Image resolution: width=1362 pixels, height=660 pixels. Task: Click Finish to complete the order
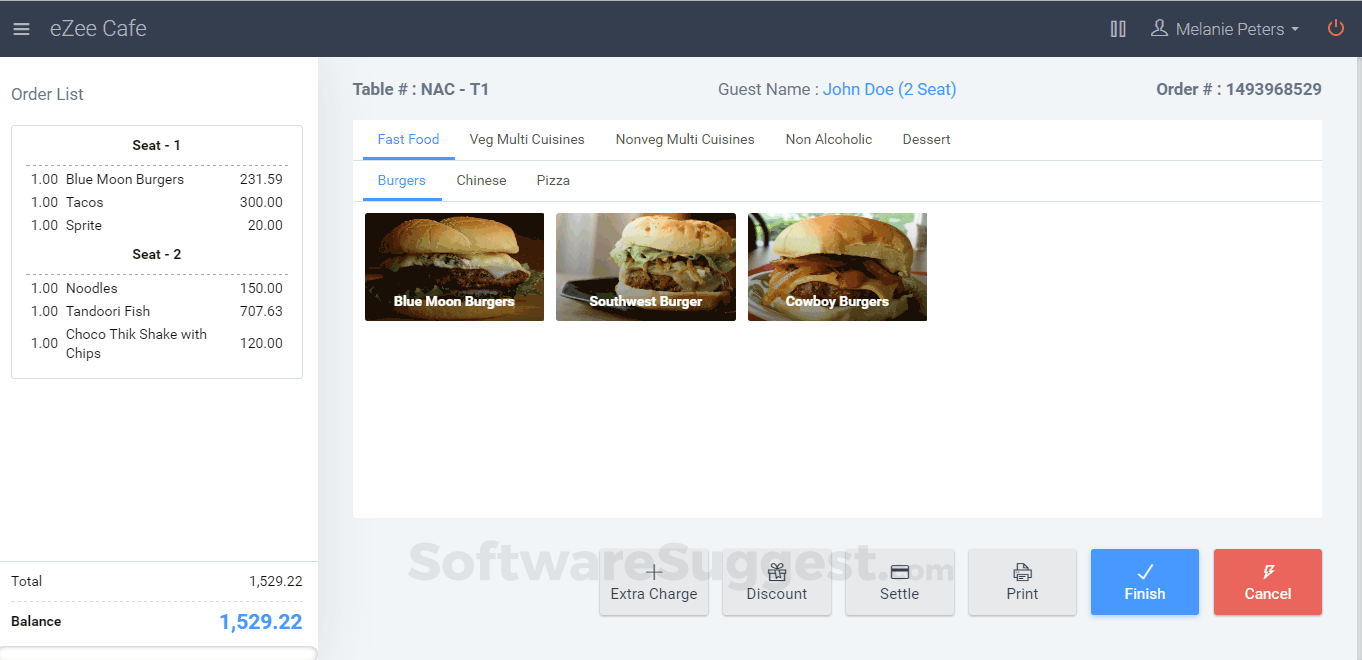click(1144, 582)
